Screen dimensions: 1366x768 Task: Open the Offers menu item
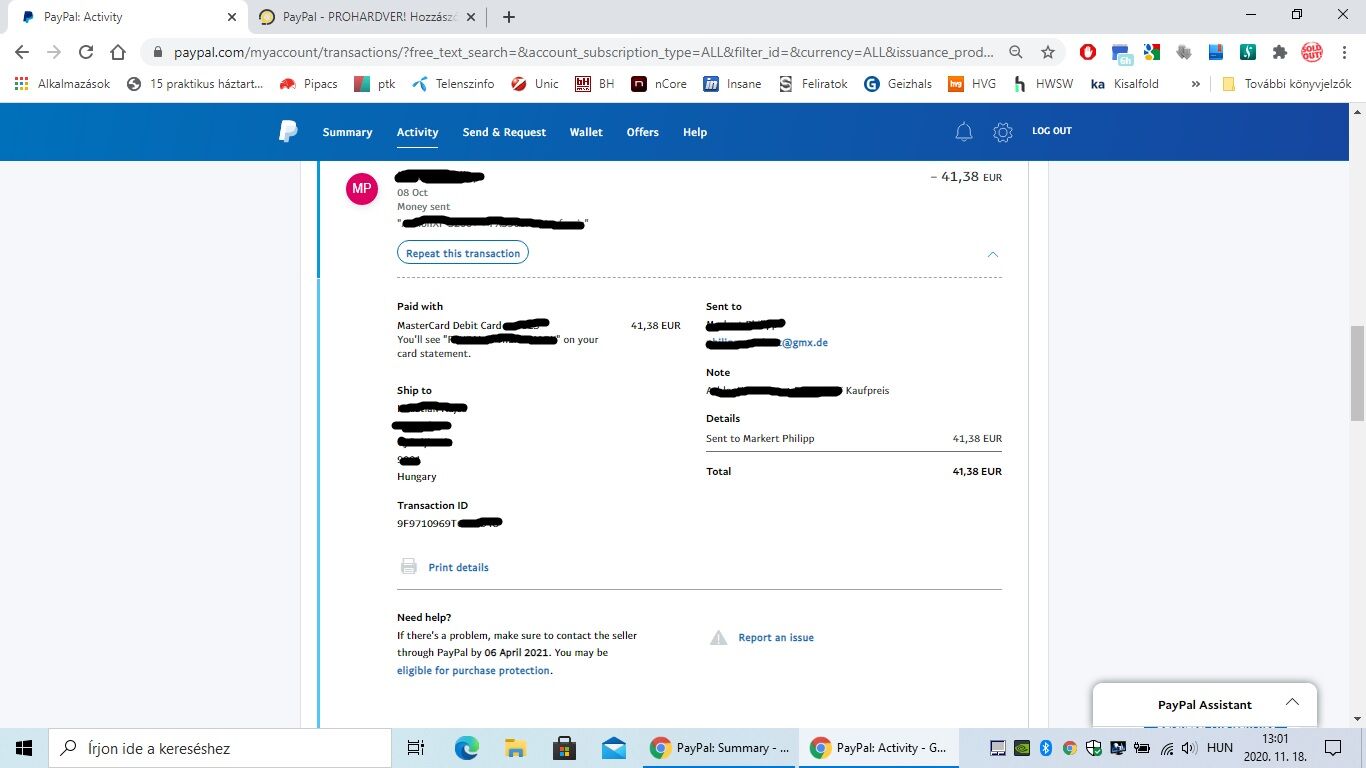pyautogui.click(x=643, y=132)
